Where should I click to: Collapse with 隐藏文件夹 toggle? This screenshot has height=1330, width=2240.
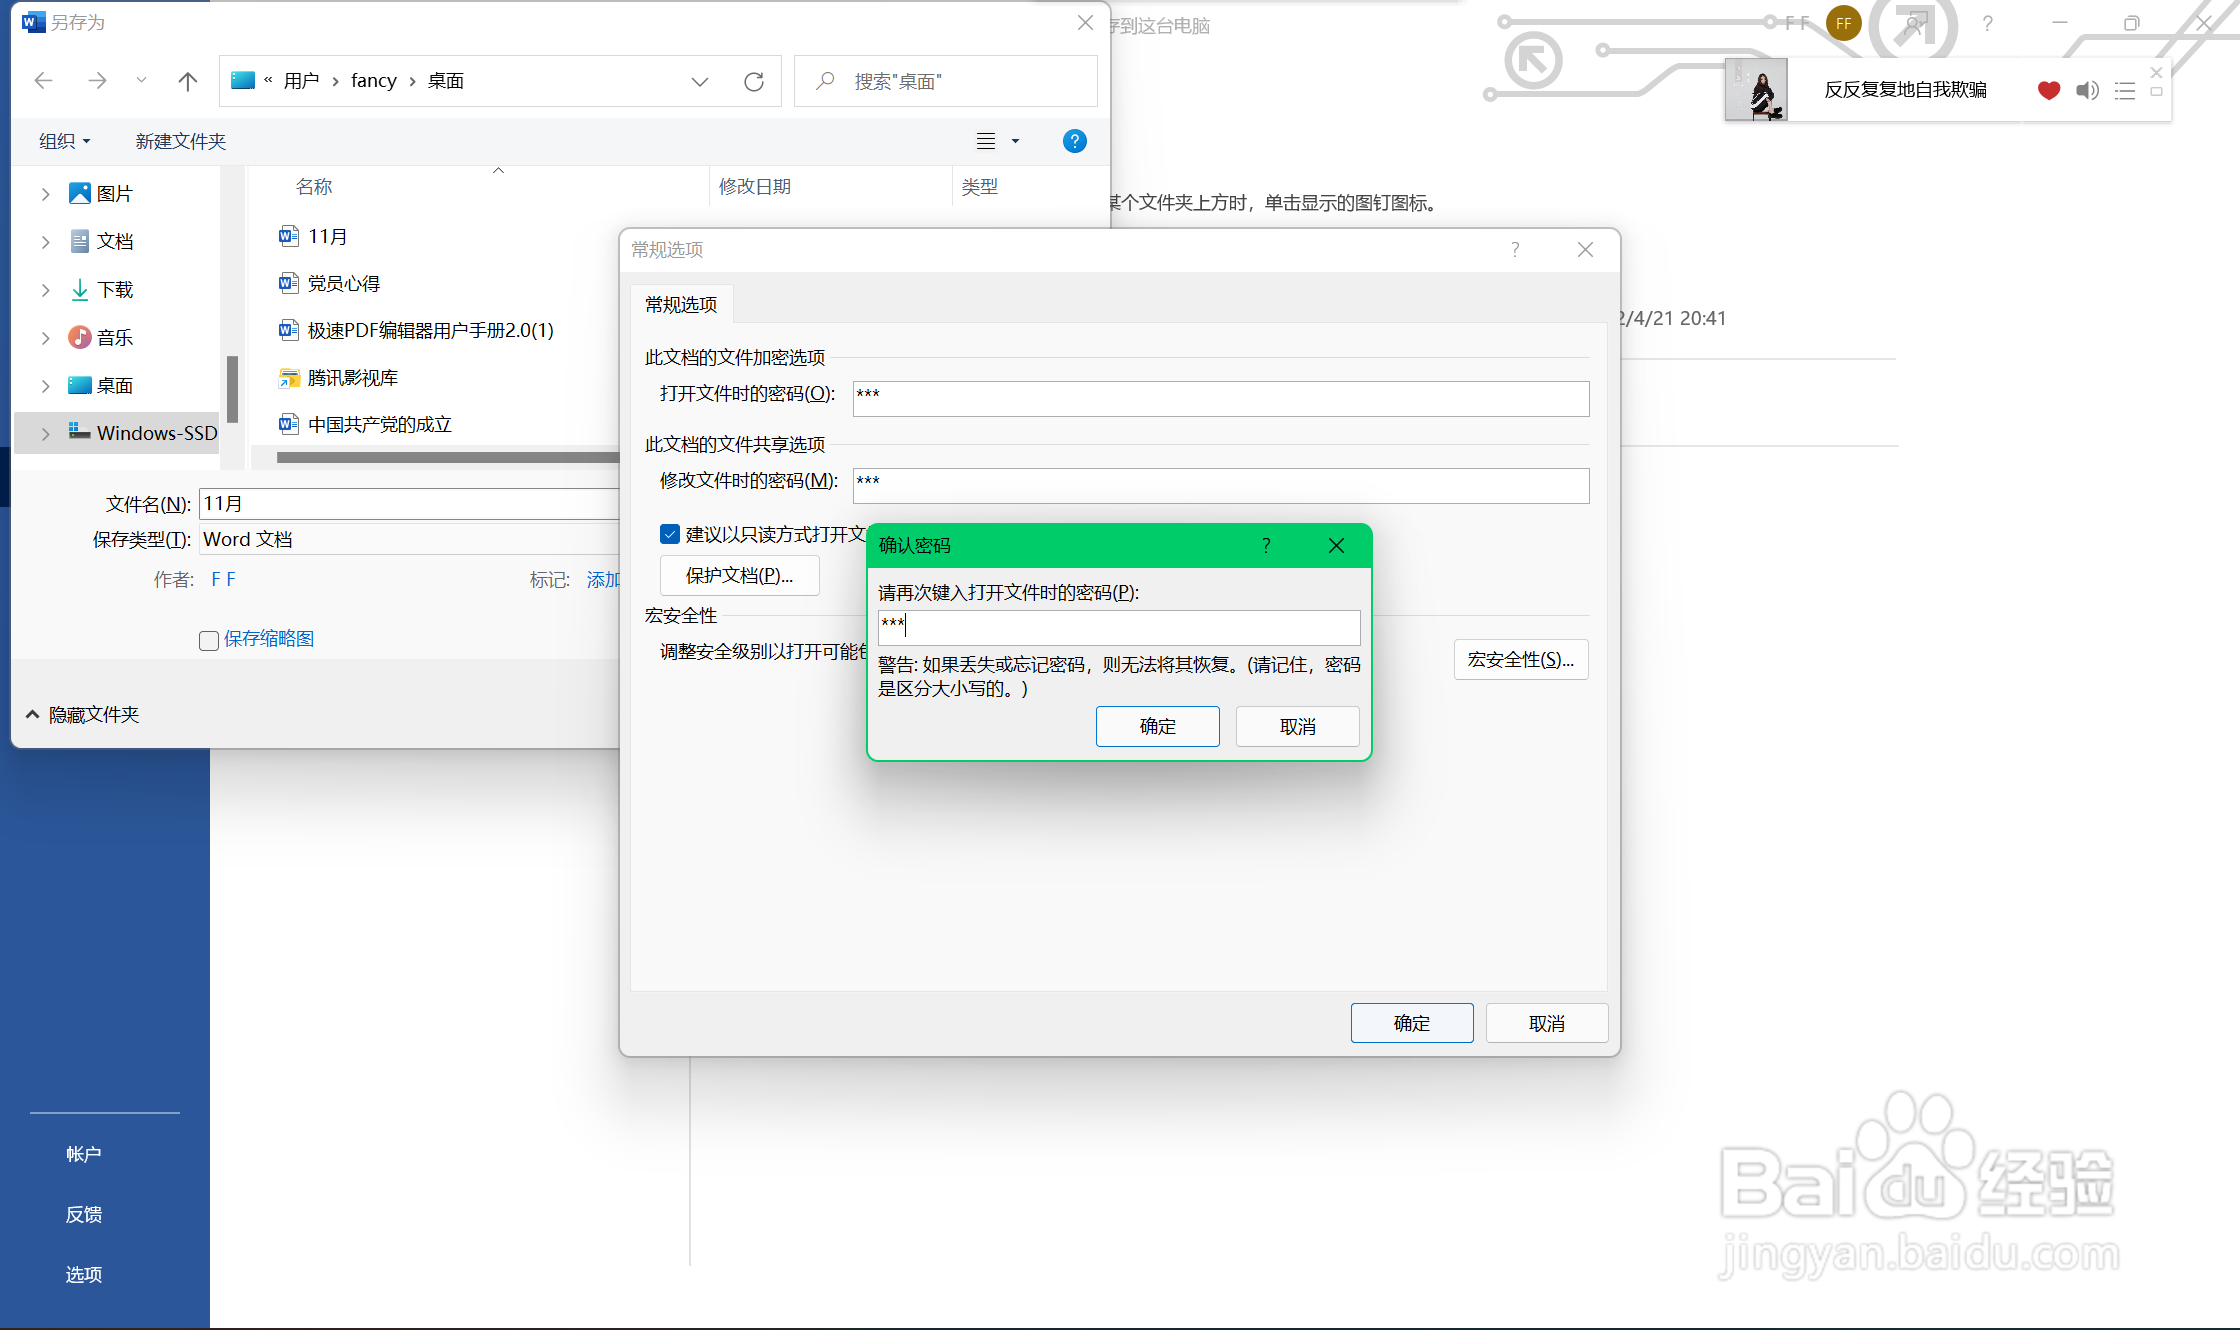[82, 714]
